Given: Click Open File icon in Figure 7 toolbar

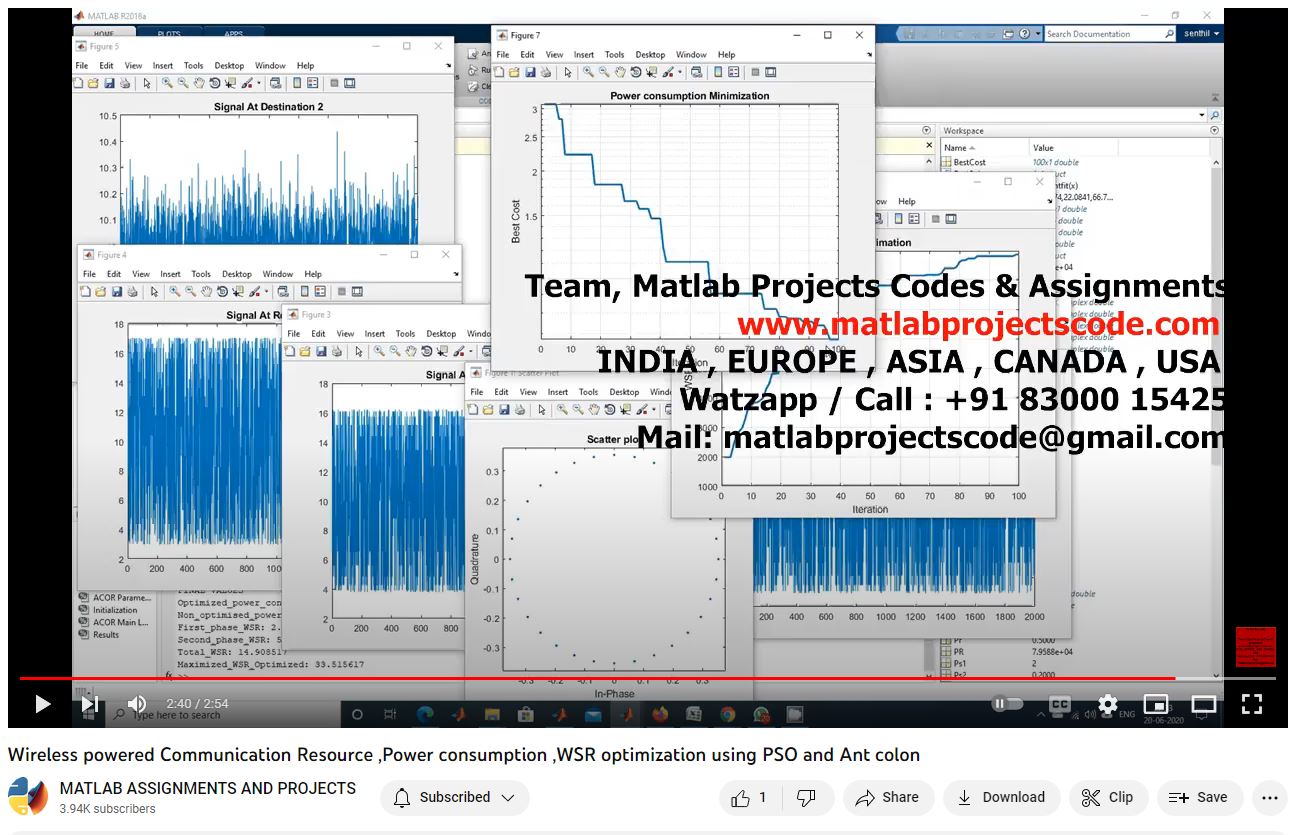Looking at the screenshot, I should click(x=514, y=72).
